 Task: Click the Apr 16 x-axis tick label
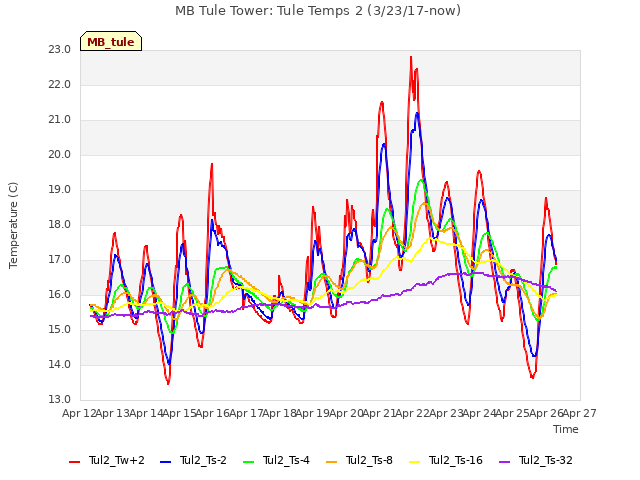coord(212,413)
